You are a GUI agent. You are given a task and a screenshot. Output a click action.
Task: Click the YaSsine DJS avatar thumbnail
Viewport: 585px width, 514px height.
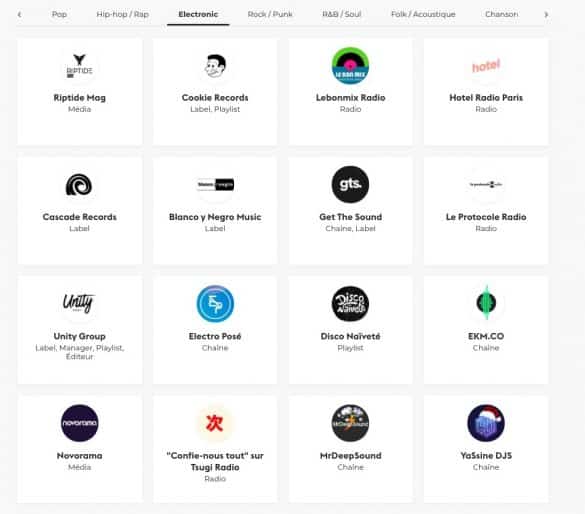486,423
